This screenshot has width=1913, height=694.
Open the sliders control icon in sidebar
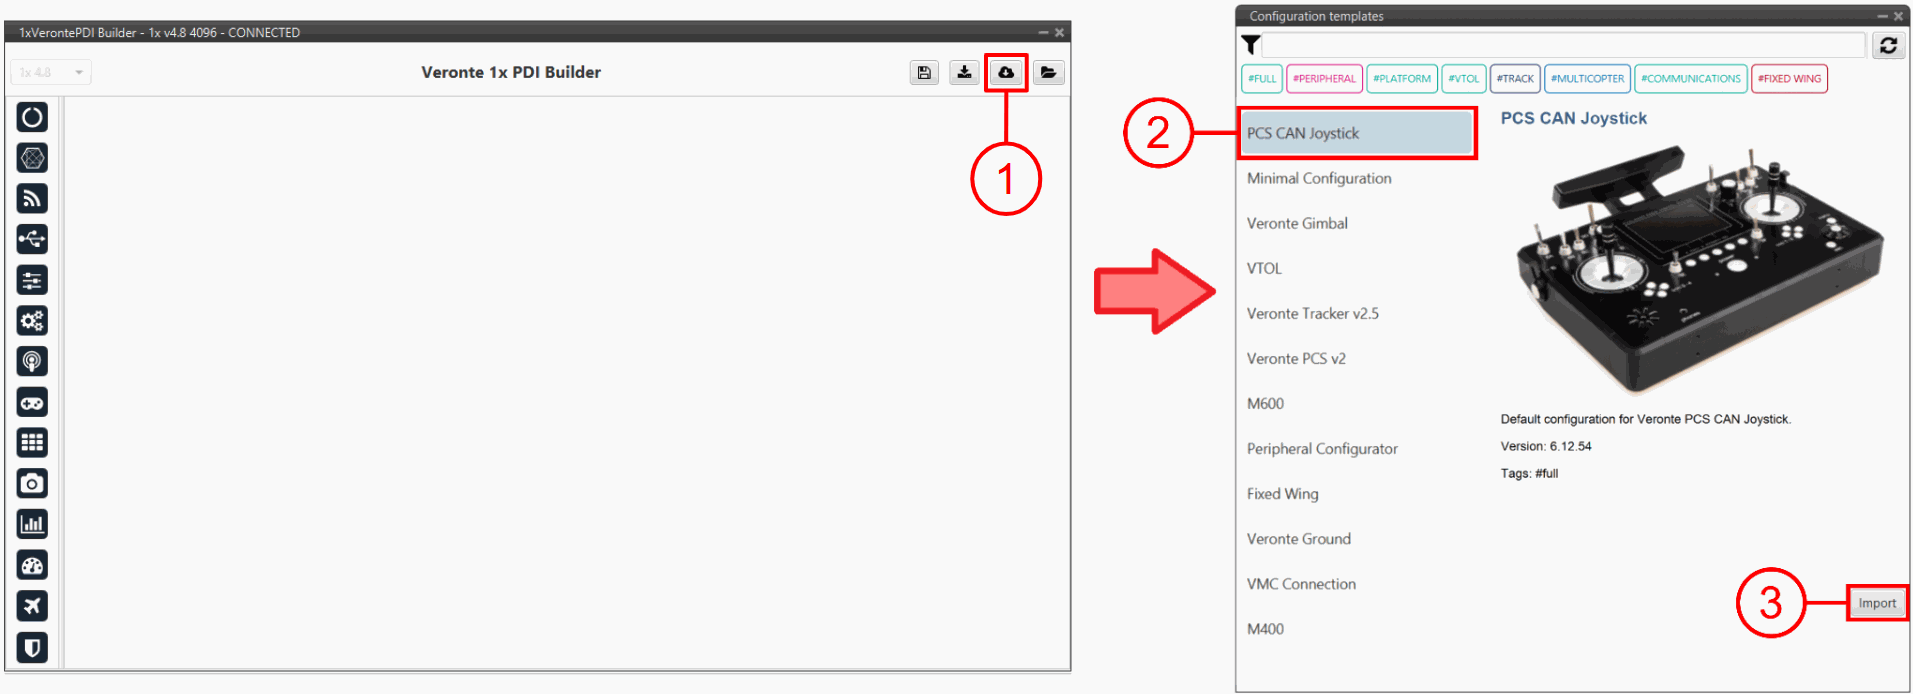click(x=32, y=280)
